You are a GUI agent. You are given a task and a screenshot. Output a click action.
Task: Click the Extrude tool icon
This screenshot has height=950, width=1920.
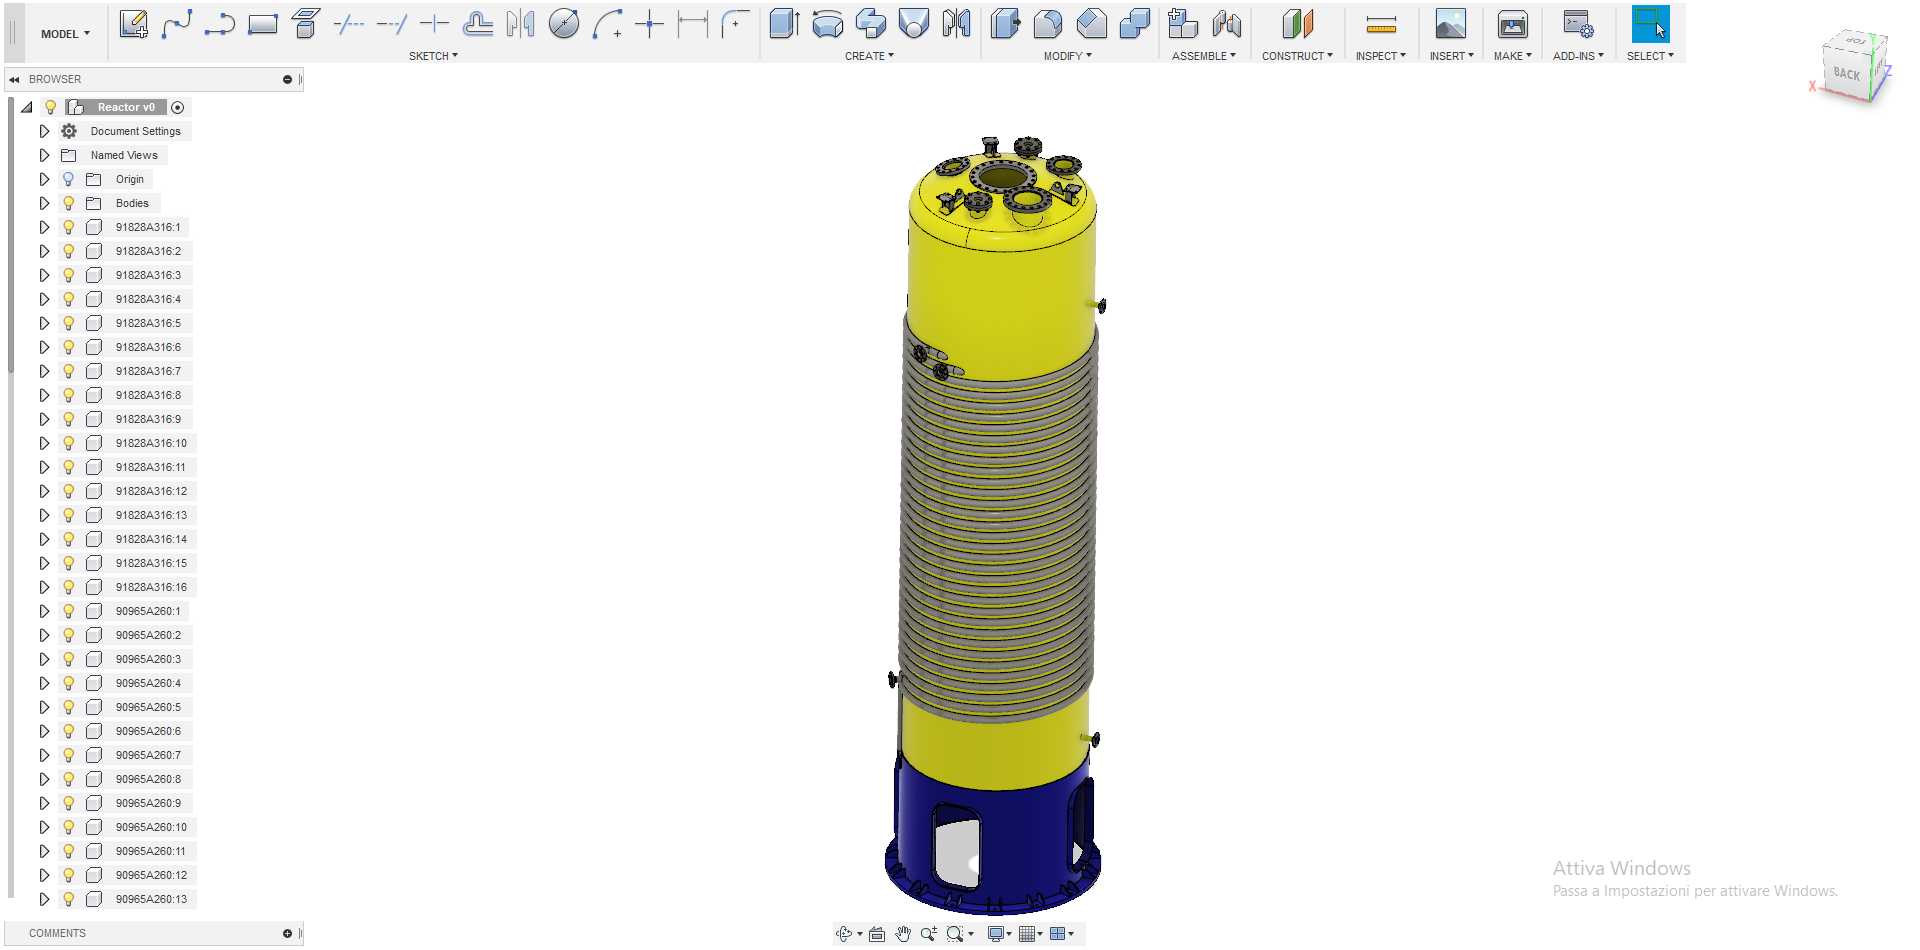784,24
